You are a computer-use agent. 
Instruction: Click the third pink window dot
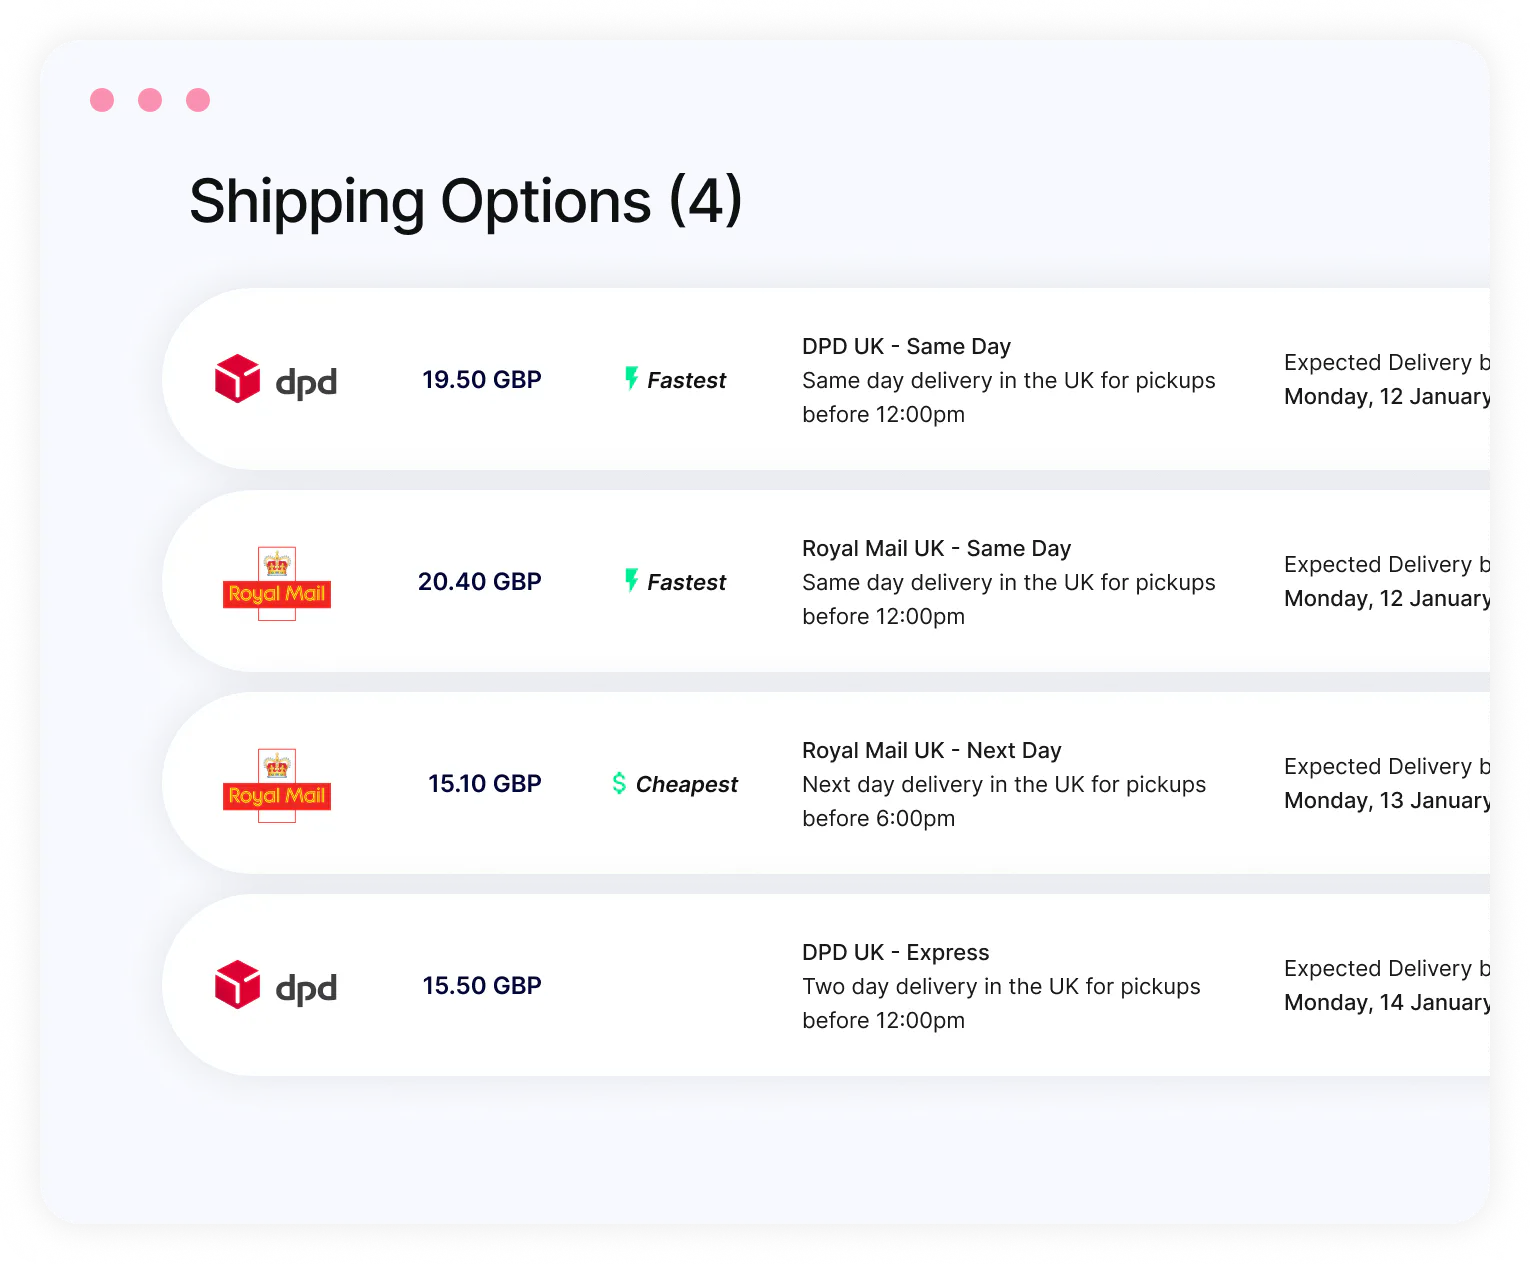tap(198, 100)
